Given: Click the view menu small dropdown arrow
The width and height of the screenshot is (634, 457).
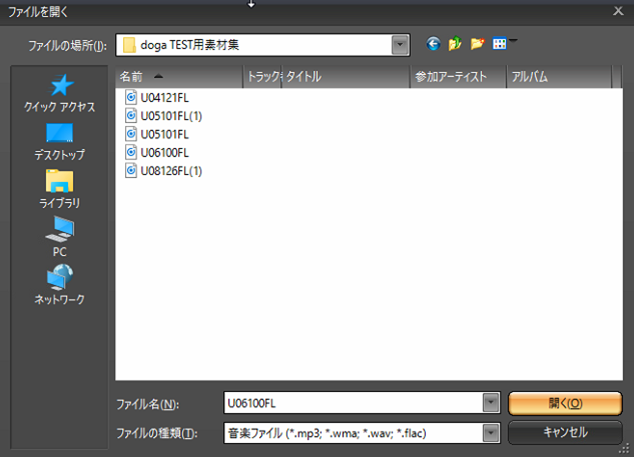Looking at the screenshot, I should 513,40.
